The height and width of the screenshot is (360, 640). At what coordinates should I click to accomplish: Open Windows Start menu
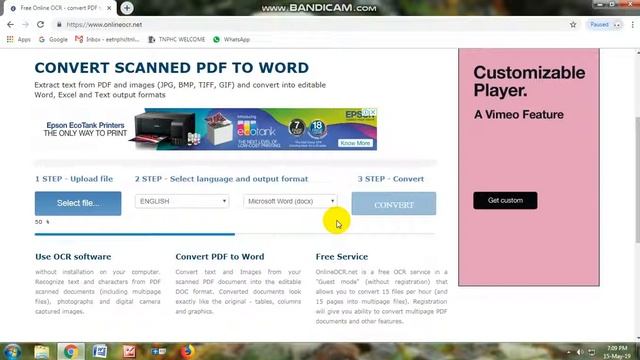[12, 351]
